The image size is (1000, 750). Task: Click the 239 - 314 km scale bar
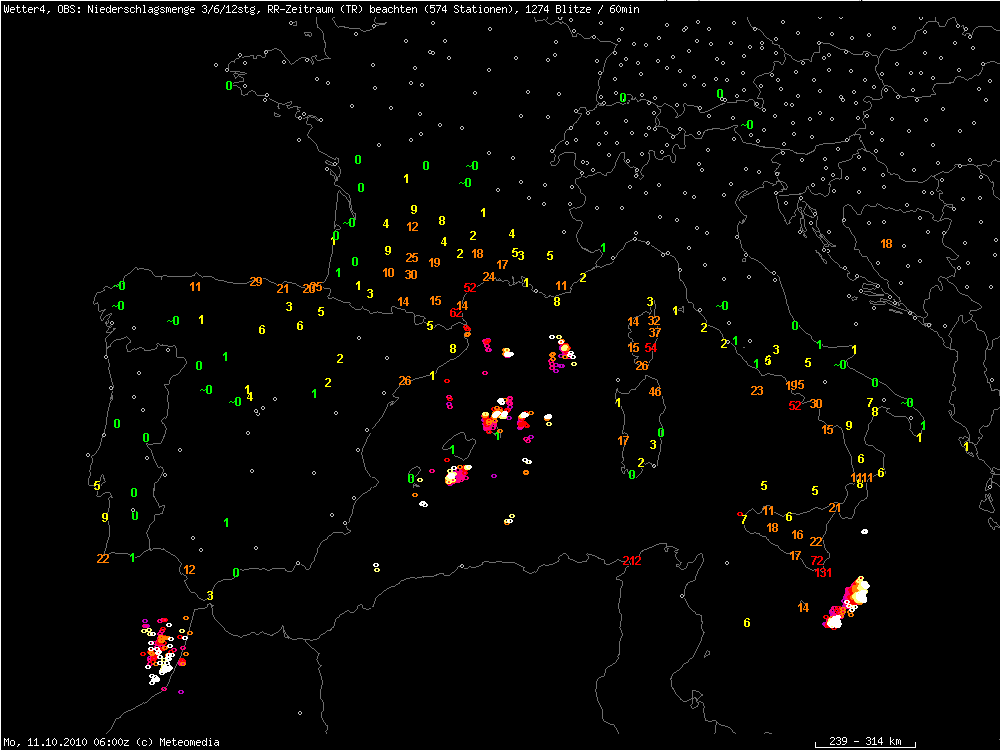coord(858,741)
